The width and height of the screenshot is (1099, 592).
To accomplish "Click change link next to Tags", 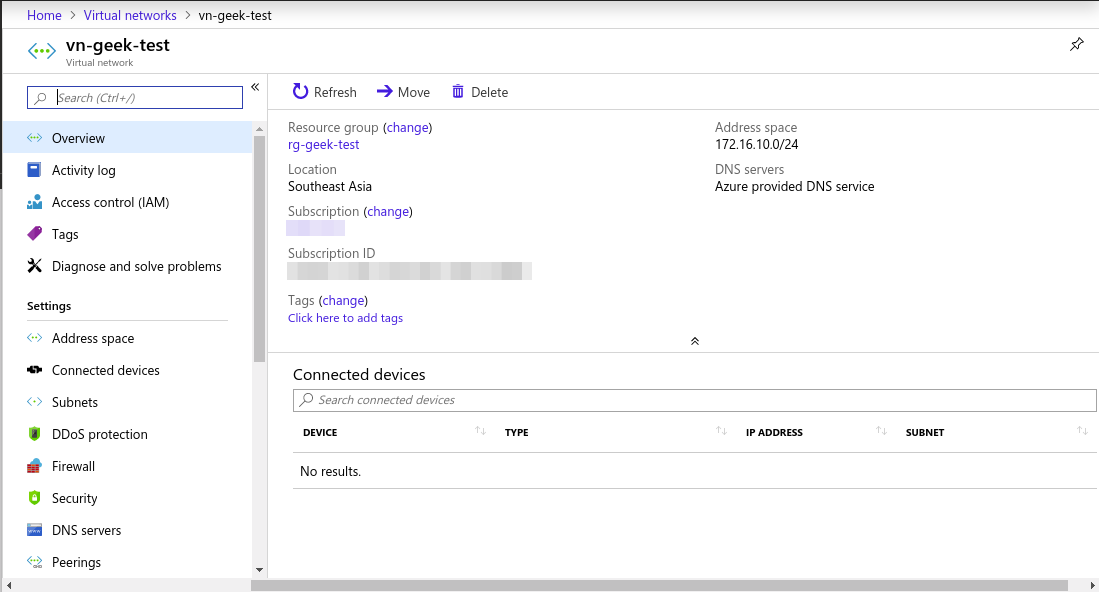I will pos(343,301).
